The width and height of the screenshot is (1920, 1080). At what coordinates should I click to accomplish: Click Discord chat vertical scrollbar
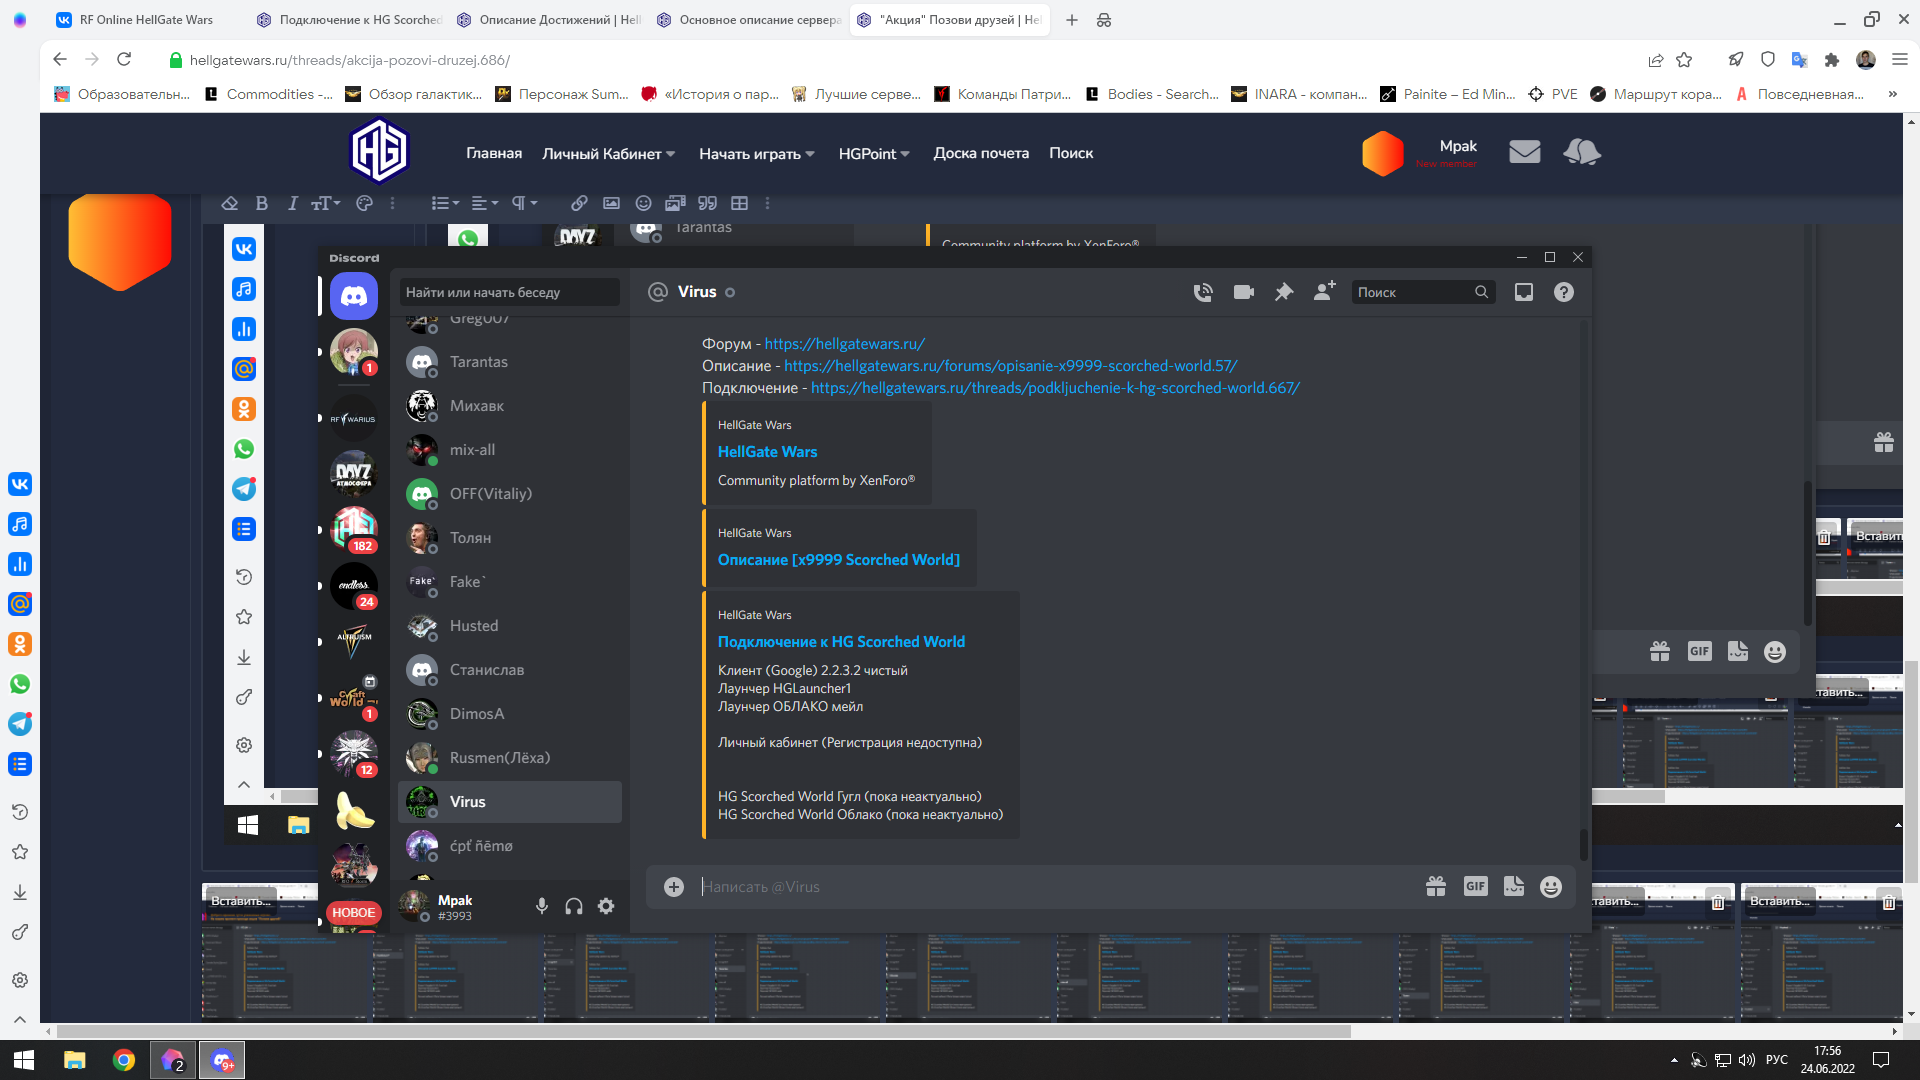[1583, 845]
